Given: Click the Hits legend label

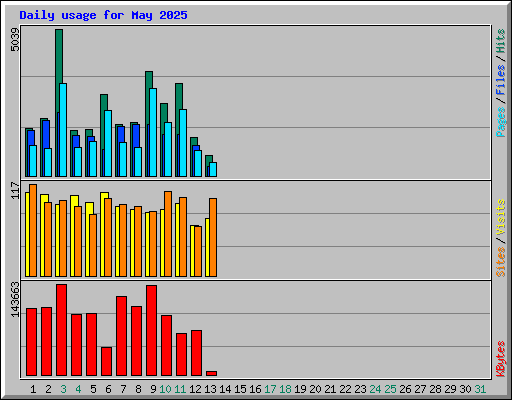Looking at the screenshot, I should (x=500, y=41).
